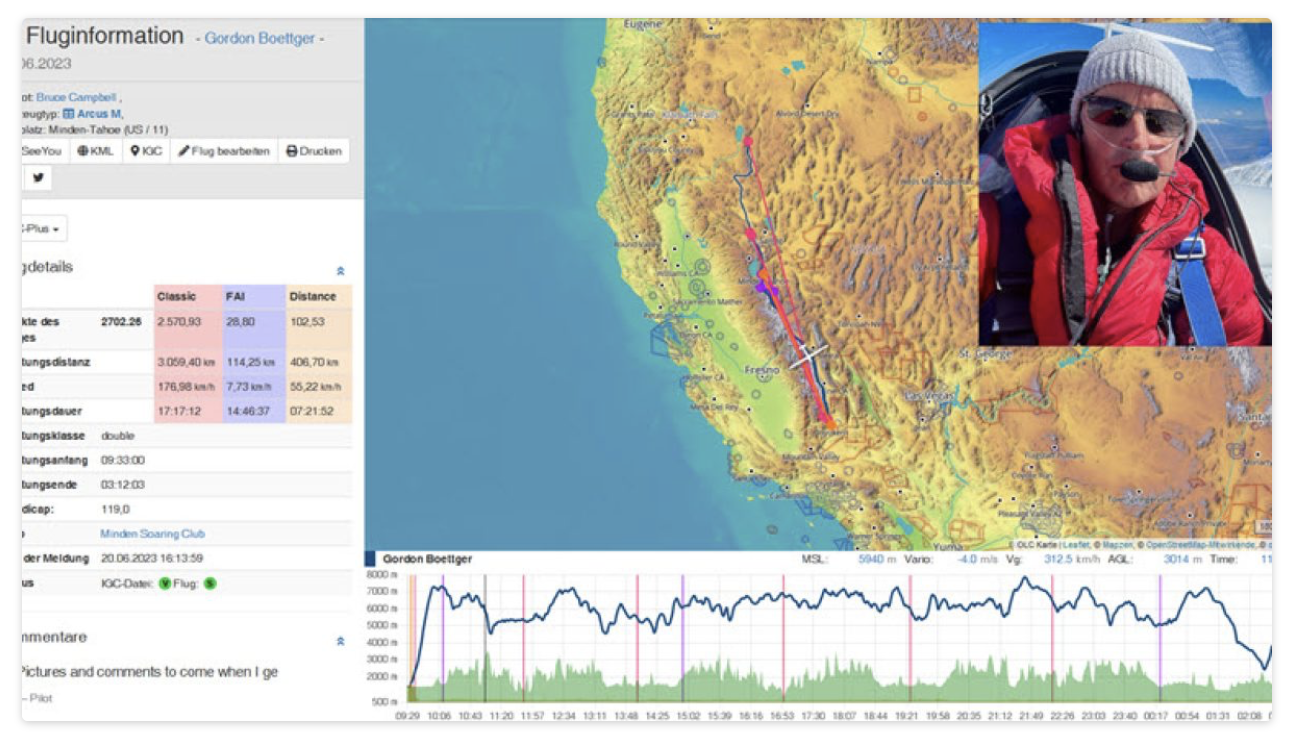Screen dimensions: 1298x738
Task: Click barogram purple marker near 10:06
Action: click(x=443, y=638)
